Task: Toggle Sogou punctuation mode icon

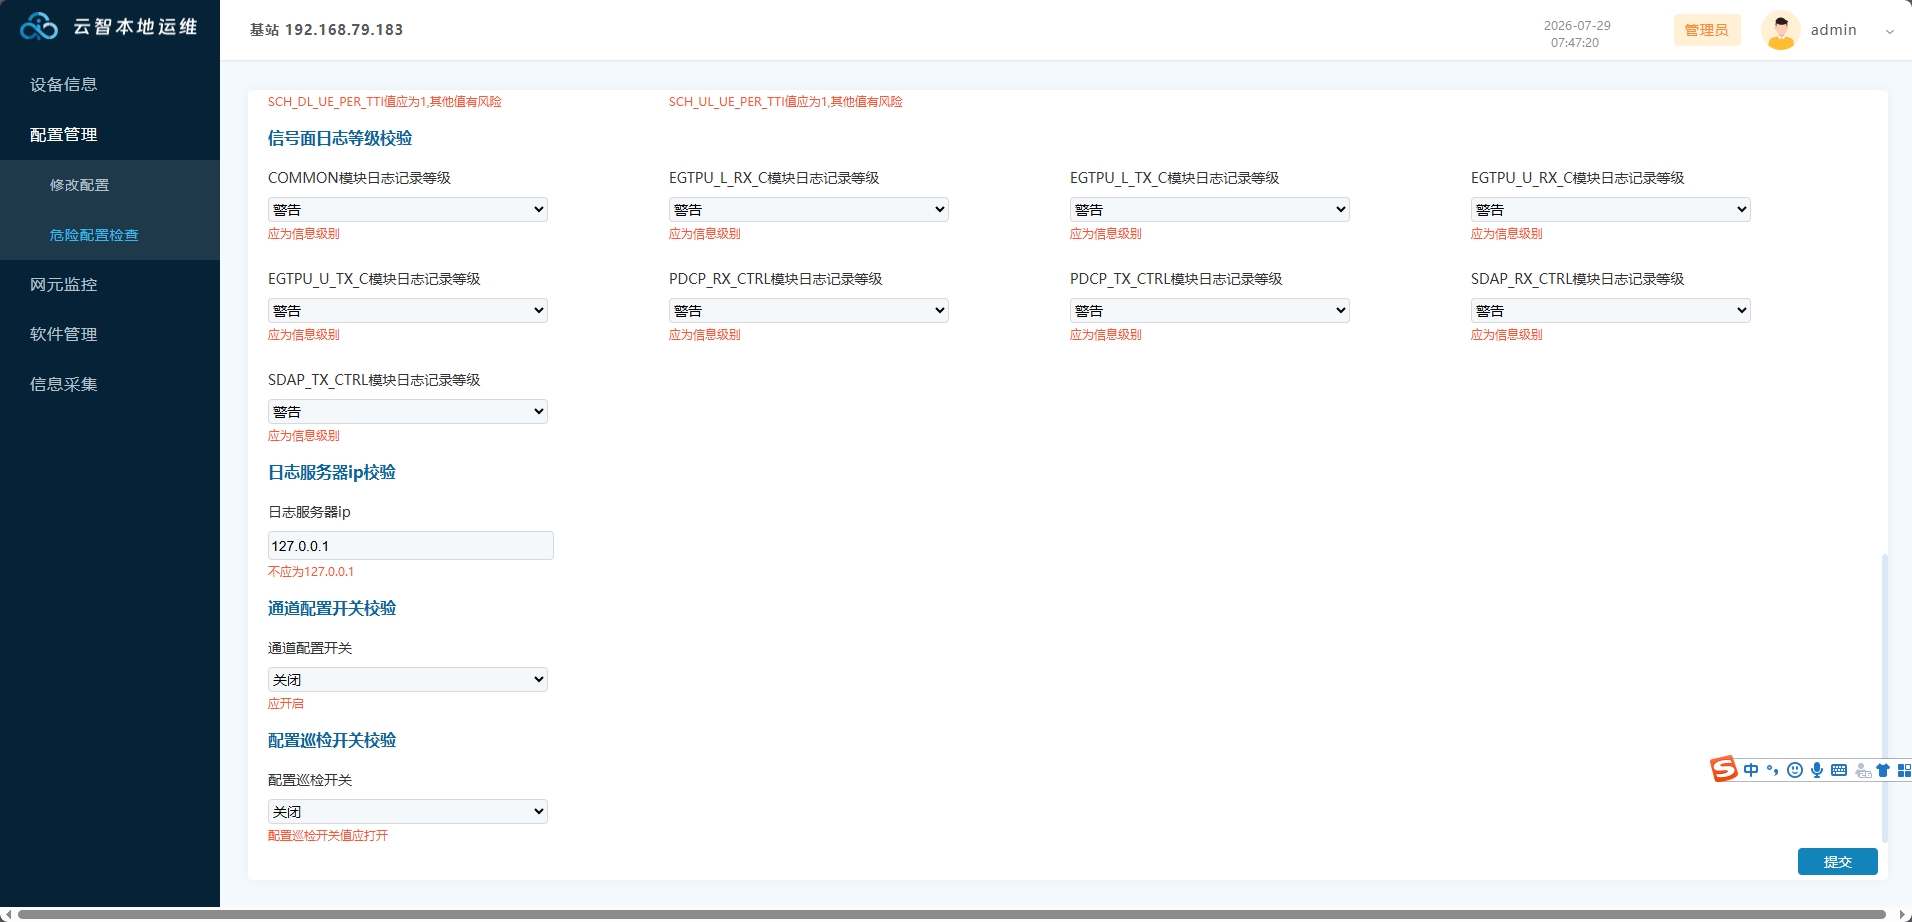Action: point(1772,770)
